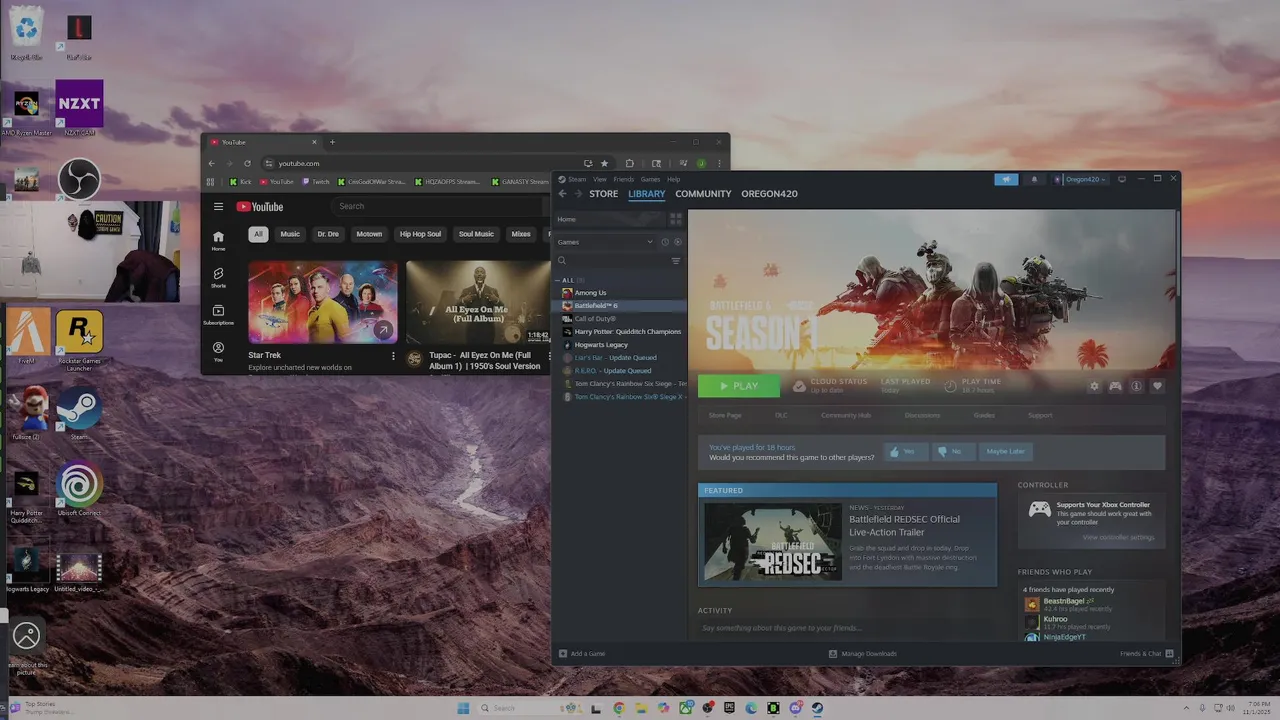Open Steam announcements megaphone icon
Viewport: 1280px width, 720px height.
(x=1006, y=179)
